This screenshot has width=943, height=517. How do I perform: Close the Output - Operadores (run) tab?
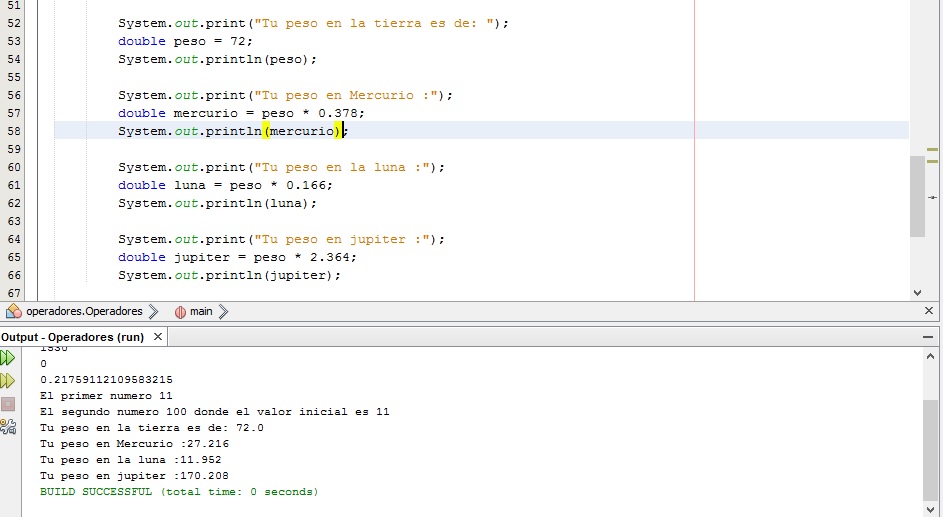point(158,337)
